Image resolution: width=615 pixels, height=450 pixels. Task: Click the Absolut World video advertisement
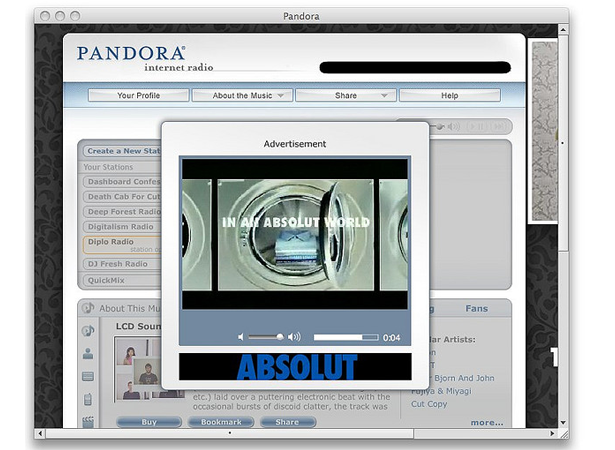click(295, 234)
